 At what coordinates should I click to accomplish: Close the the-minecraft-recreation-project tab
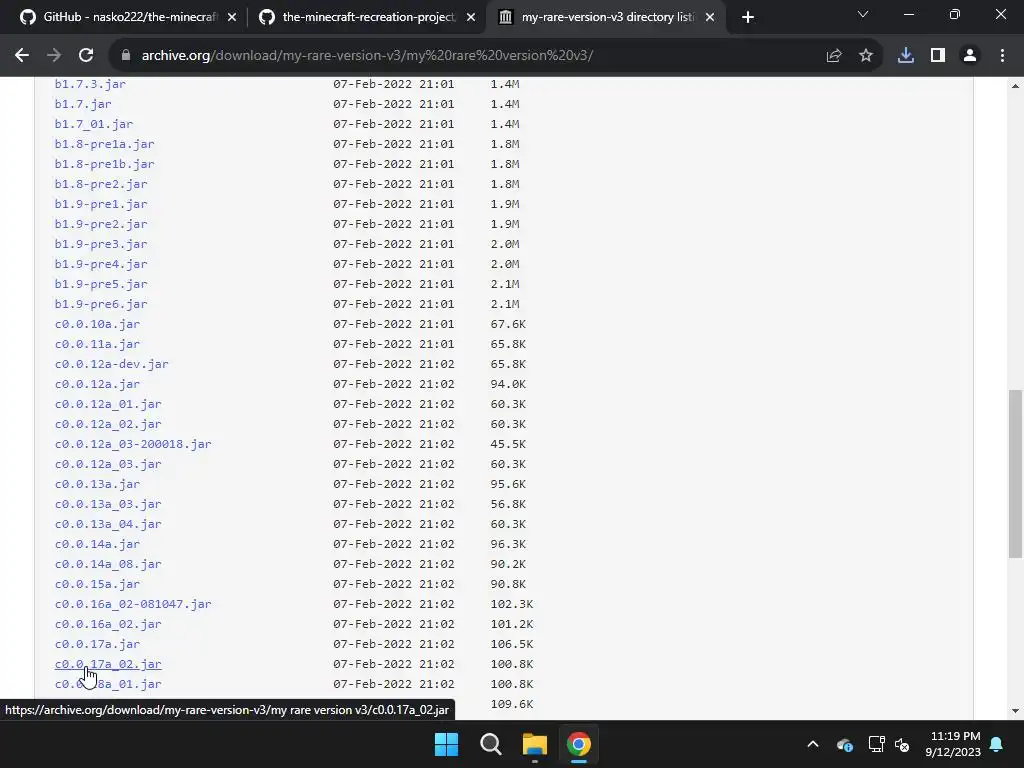coord(471,18)
